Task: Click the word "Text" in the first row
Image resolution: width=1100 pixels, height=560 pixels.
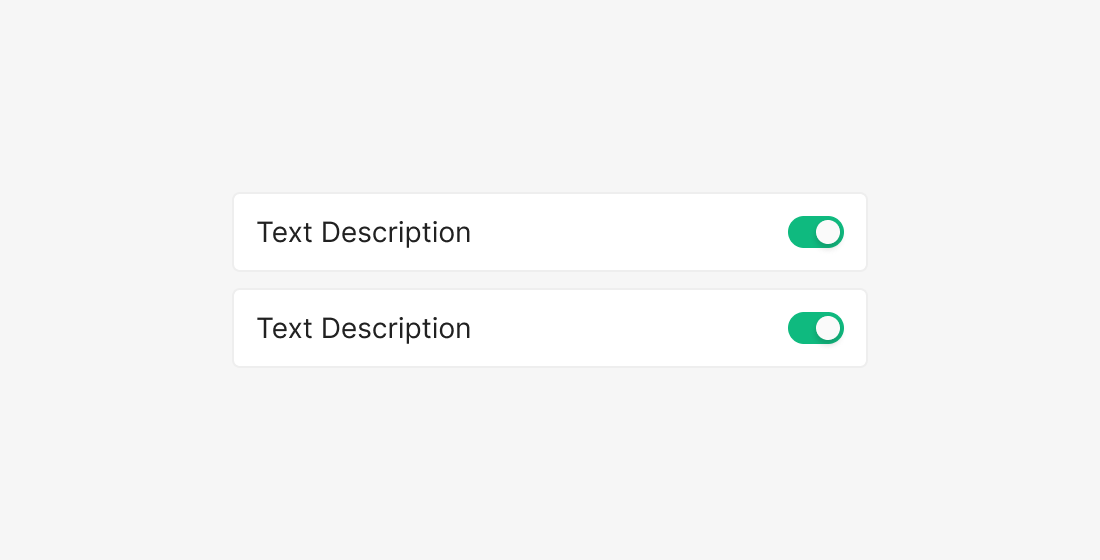Action: (285, 232)
